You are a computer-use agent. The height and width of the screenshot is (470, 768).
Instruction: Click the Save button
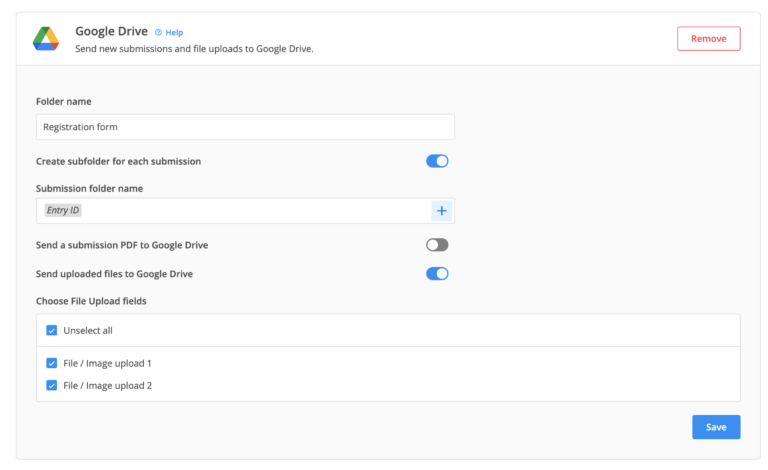(x=716, y=427)
